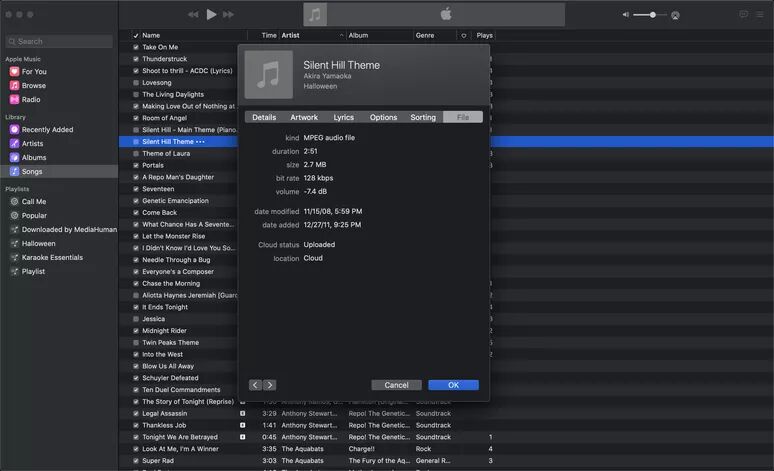Switch to the Artwork tab
This screenshot has width=774, height=471.
(304, 118)
